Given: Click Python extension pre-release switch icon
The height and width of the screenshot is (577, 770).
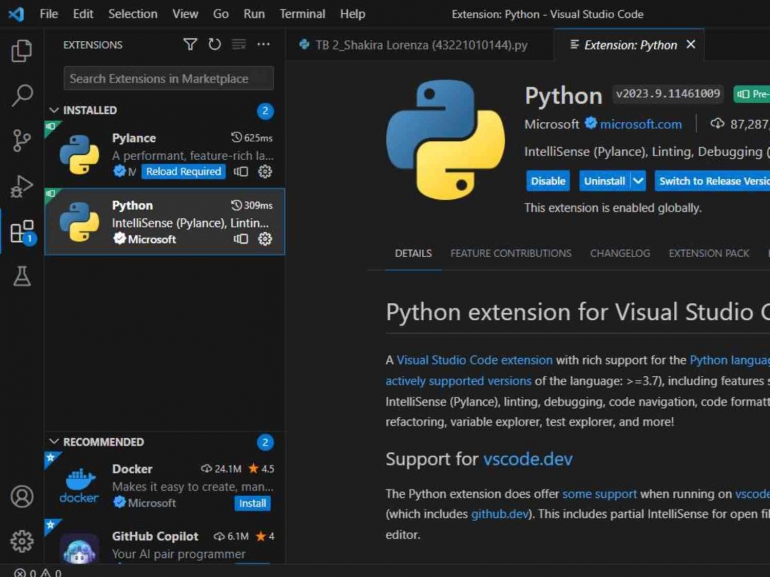Looking at the screenshot, I should click(241, 239).
